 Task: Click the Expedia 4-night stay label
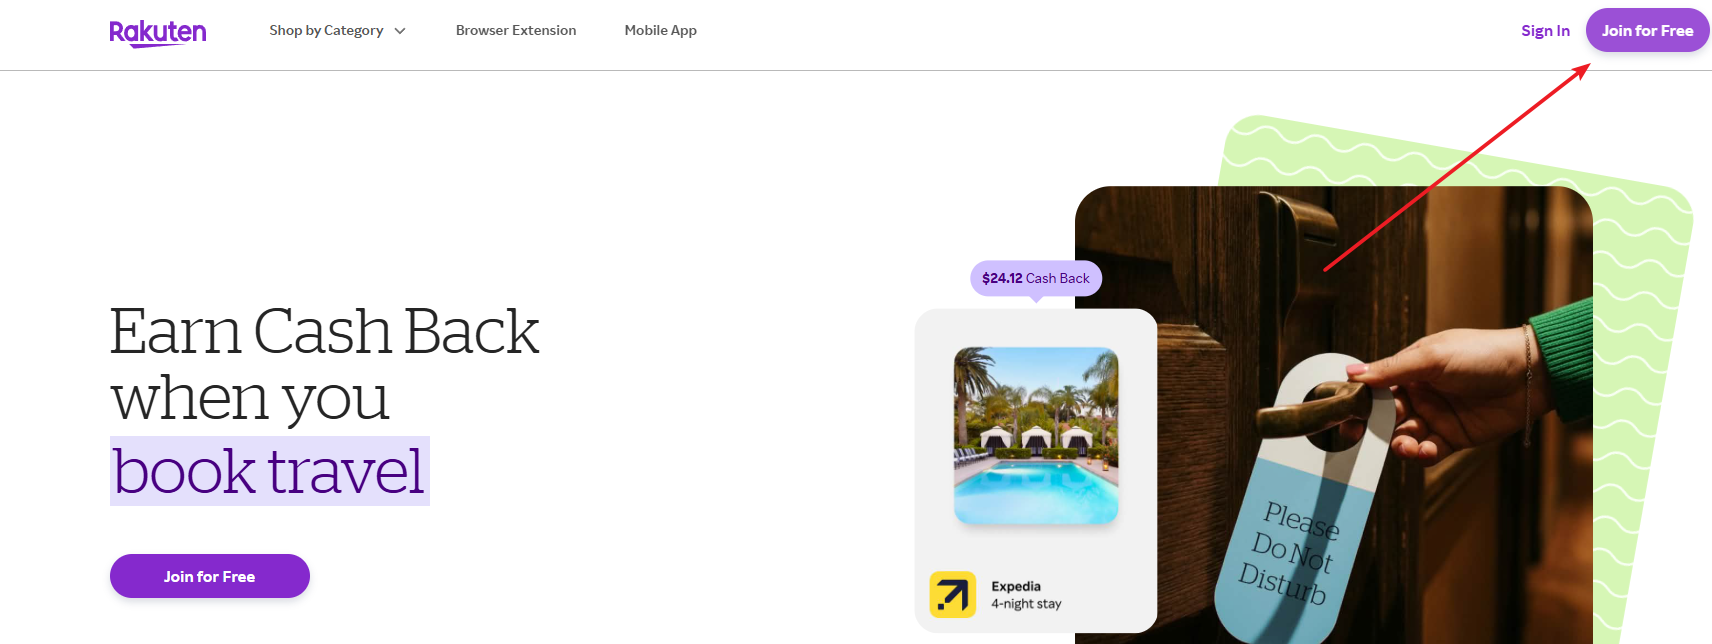tap(1026, 595)
